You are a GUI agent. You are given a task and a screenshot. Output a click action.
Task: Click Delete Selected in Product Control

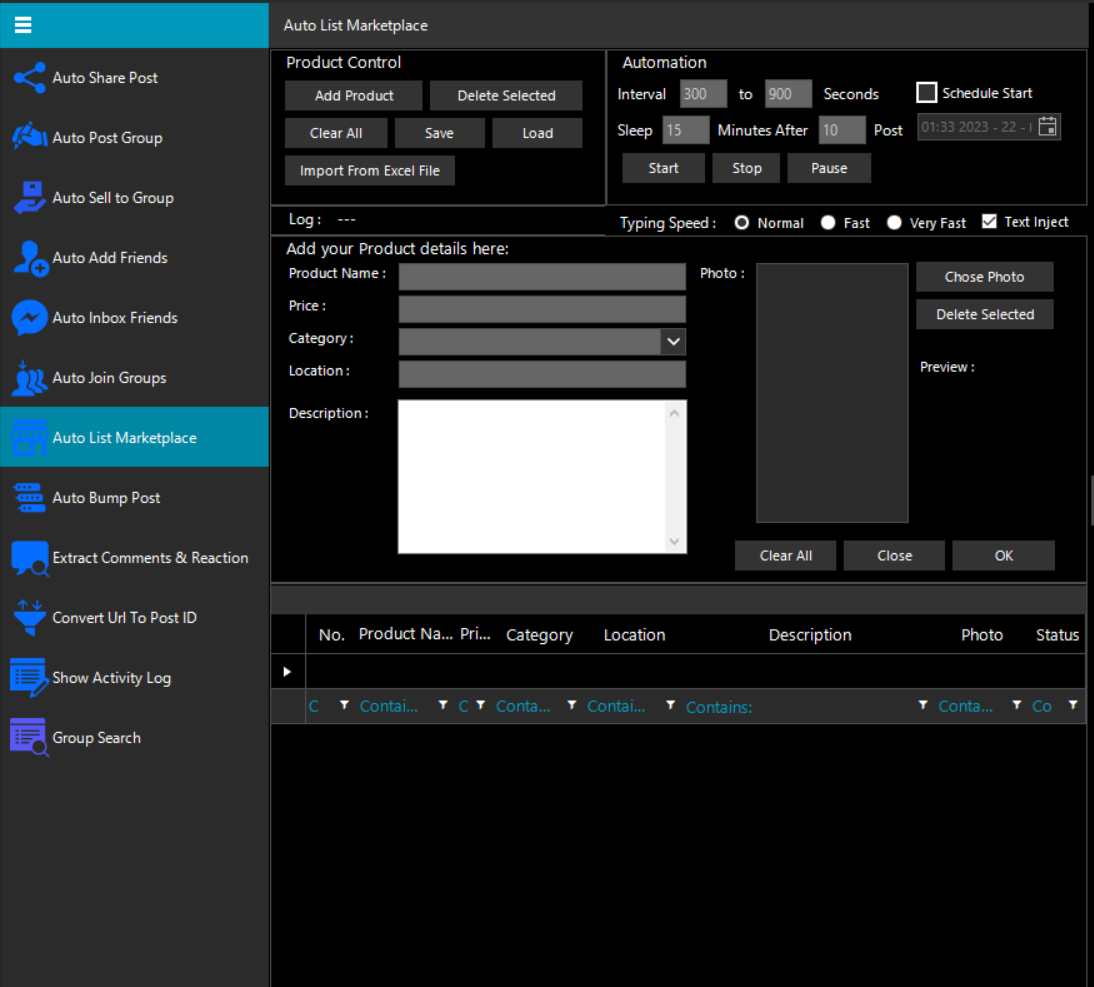click(507, 96)
